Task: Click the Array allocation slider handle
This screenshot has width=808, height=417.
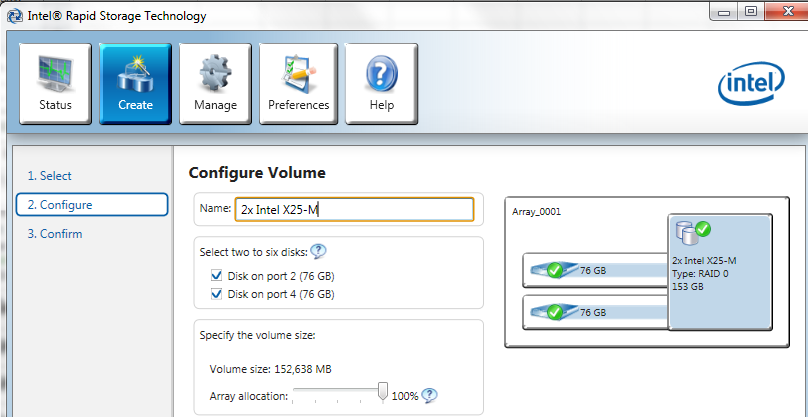Action: click(382, 391)
